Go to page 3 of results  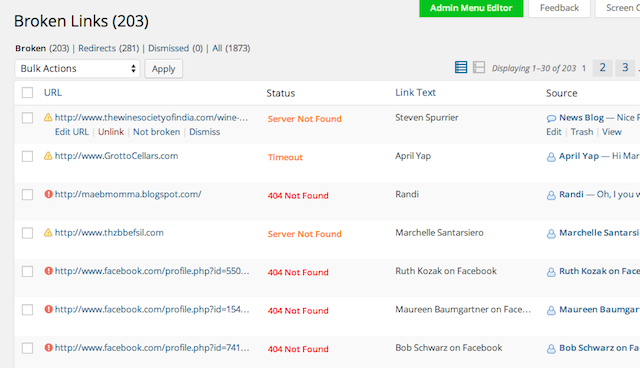click(x=625, y=68)
